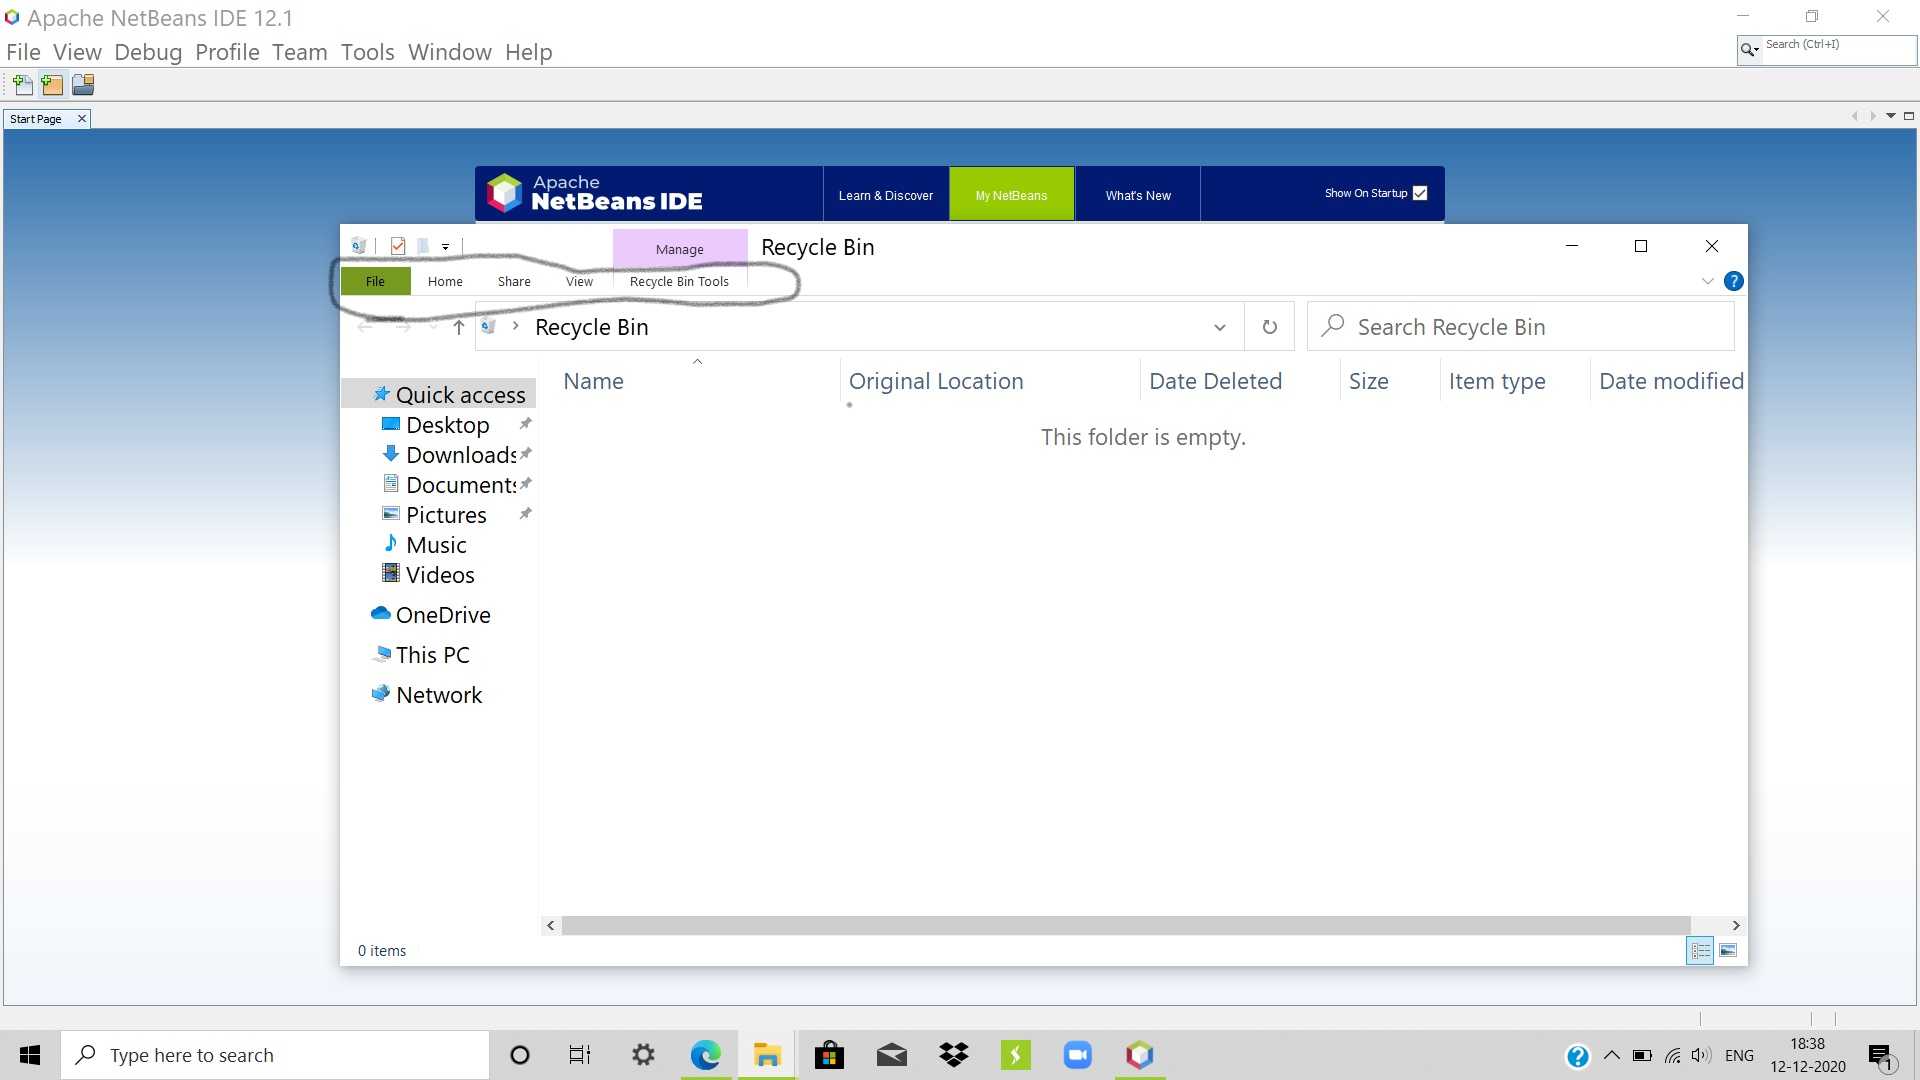Click the ENG language indicator
The height and width of the screenshot is (1080, 1920).
point(1739,1055)
